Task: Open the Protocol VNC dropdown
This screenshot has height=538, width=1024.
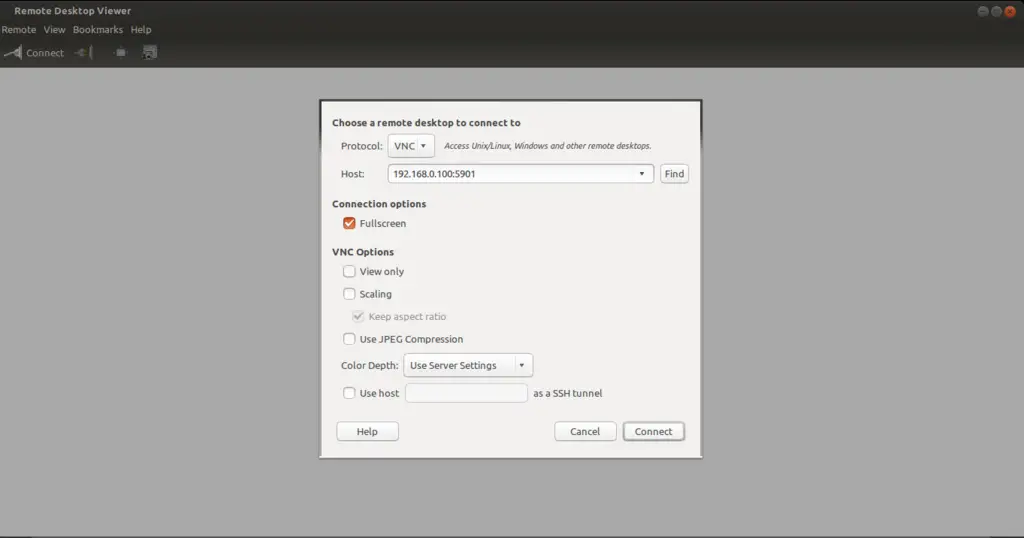Action: 411,146
